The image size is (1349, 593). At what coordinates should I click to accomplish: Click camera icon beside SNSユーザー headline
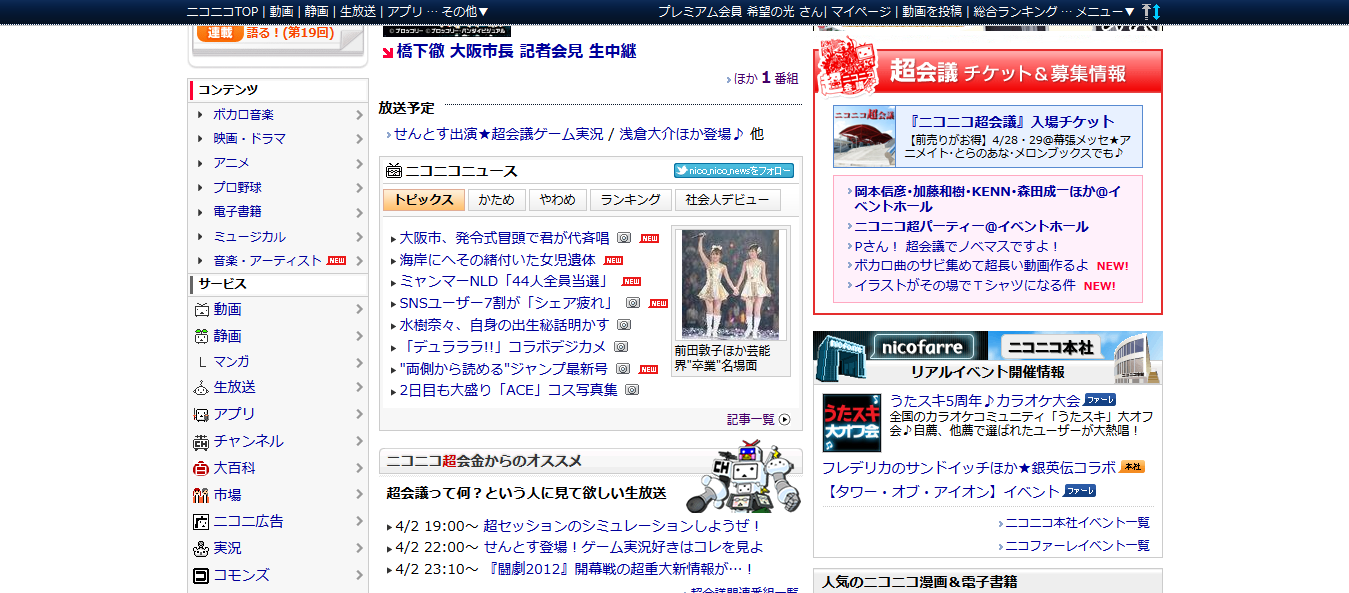pos(633,303)
